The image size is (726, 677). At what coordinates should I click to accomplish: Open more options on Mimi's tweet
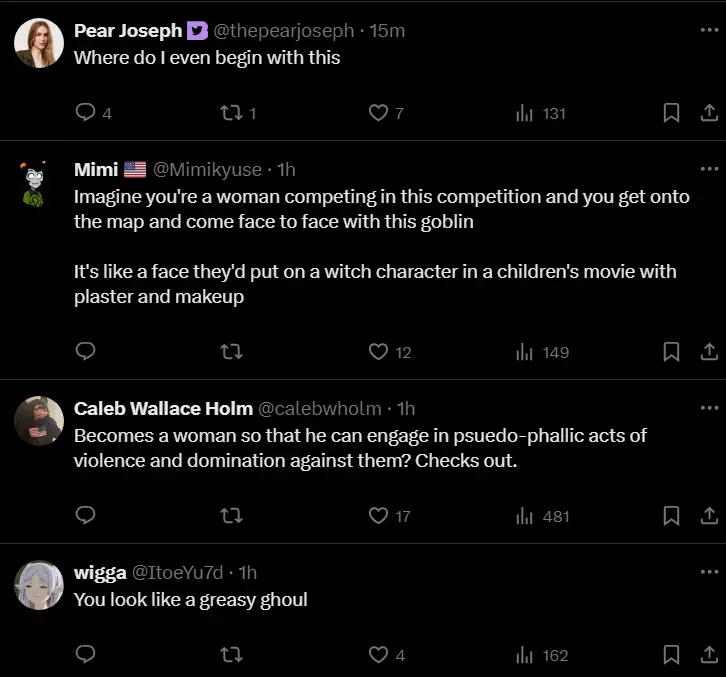[x=709, y=169]
